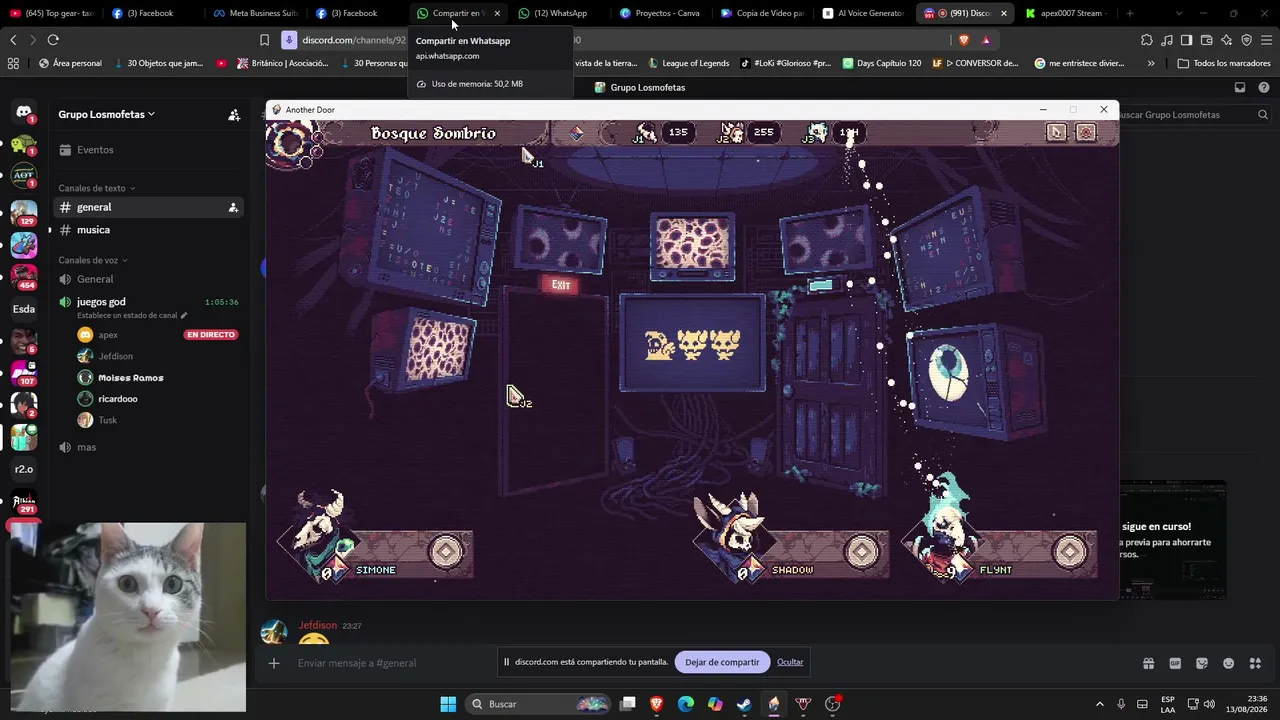
Task: Show hidden system tray icons
Action: point(1100,704)
